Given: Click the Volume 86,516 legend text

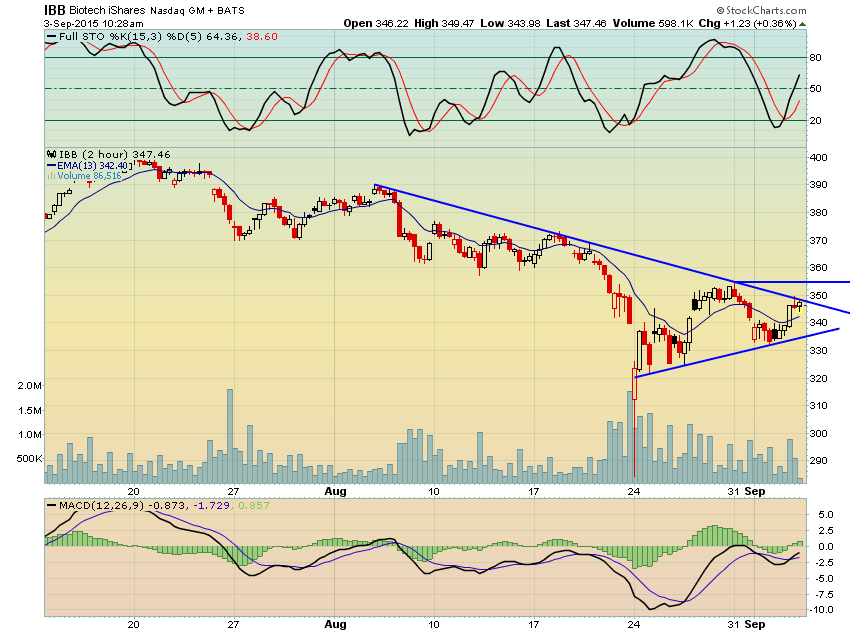Looking at the screenshot, I should pyautogui.click(x=89, y=176).
